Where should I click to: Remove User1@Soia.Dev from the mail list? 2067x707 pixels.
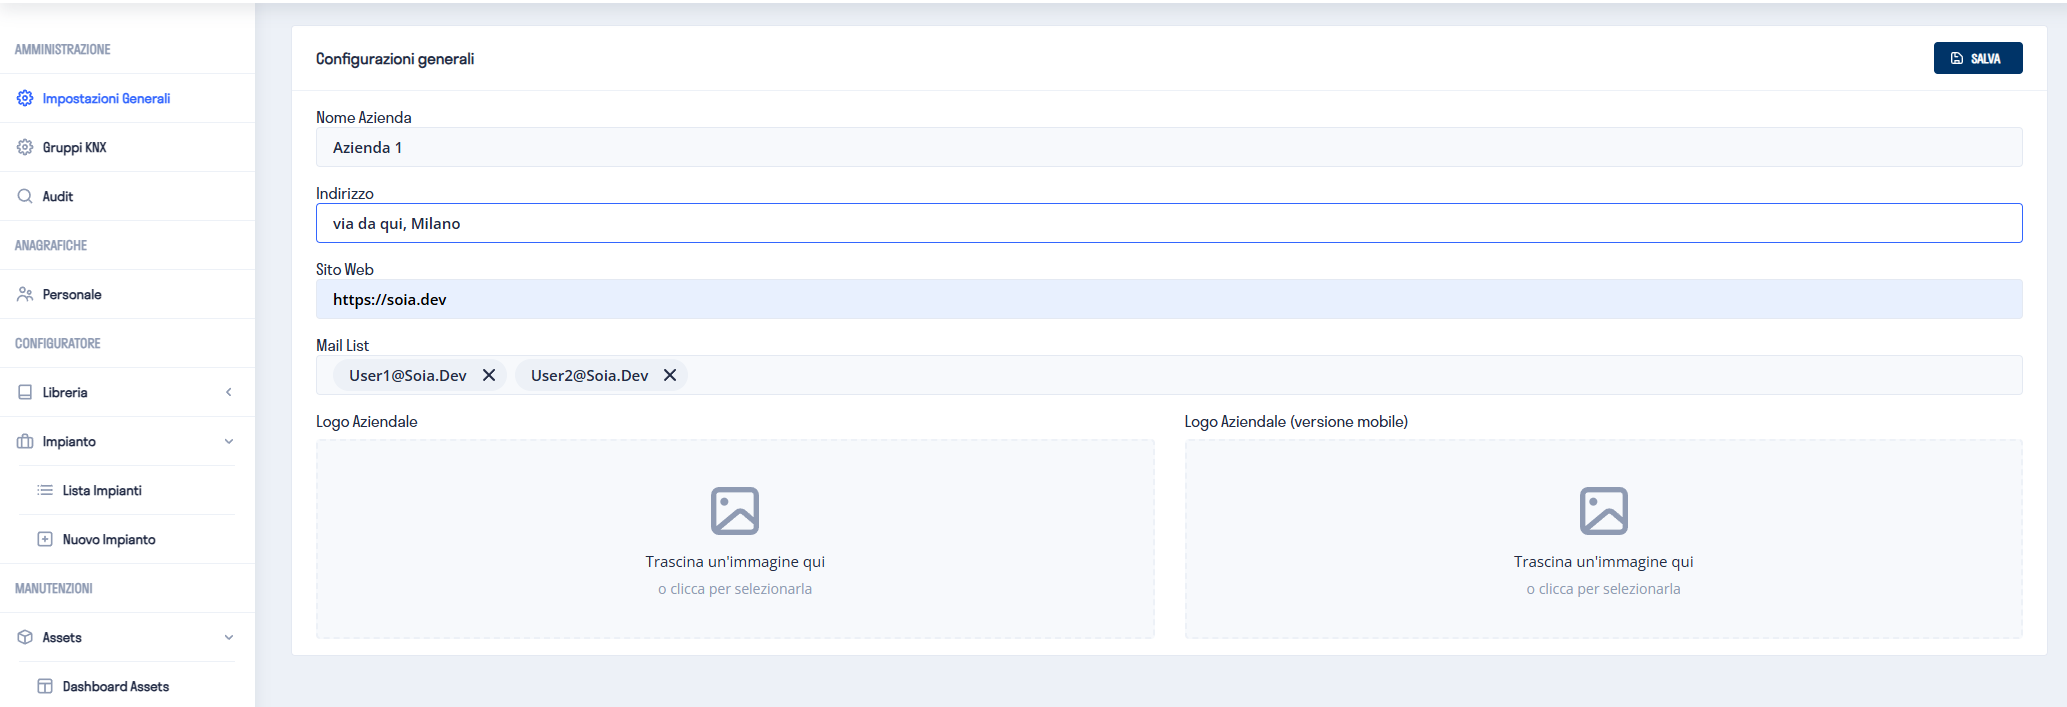489,375
